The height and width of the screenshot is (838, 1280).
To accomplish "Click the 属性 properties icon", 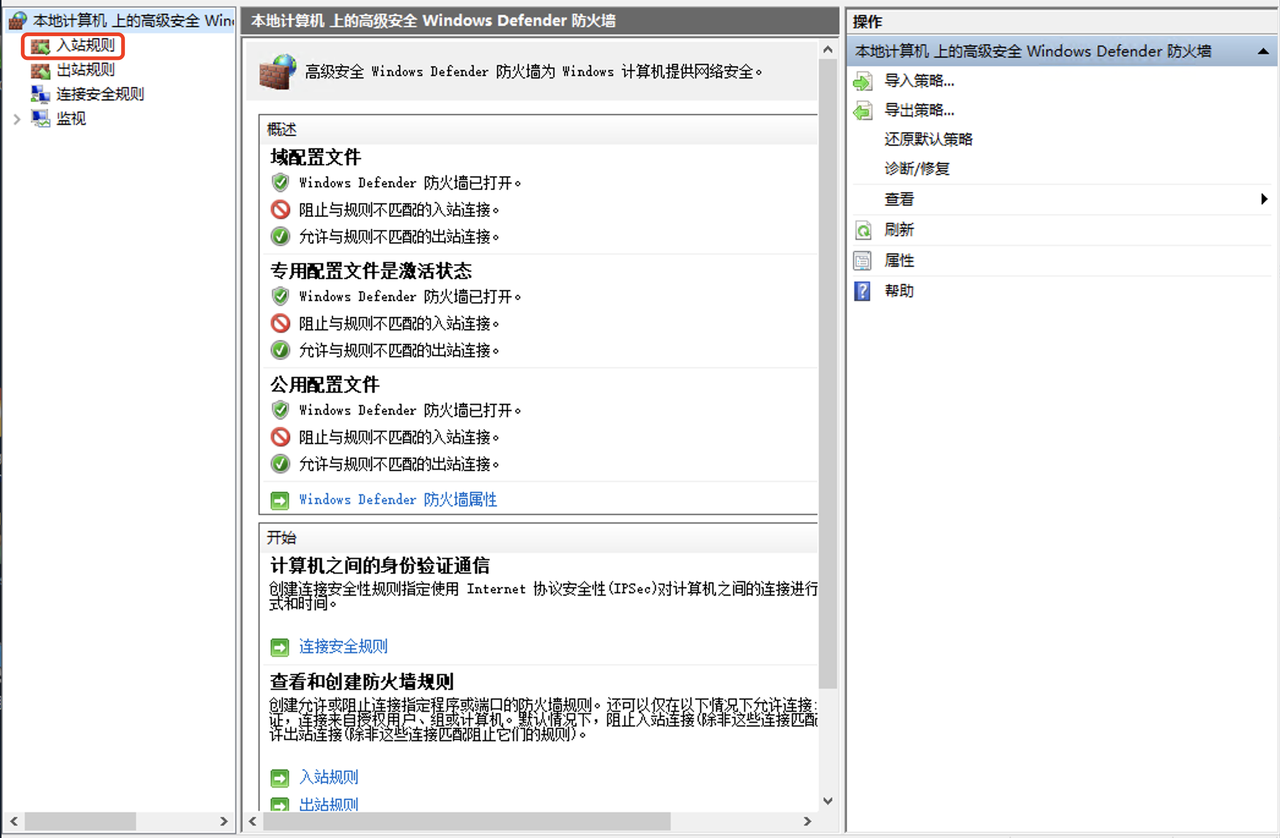I will point(862,261).
